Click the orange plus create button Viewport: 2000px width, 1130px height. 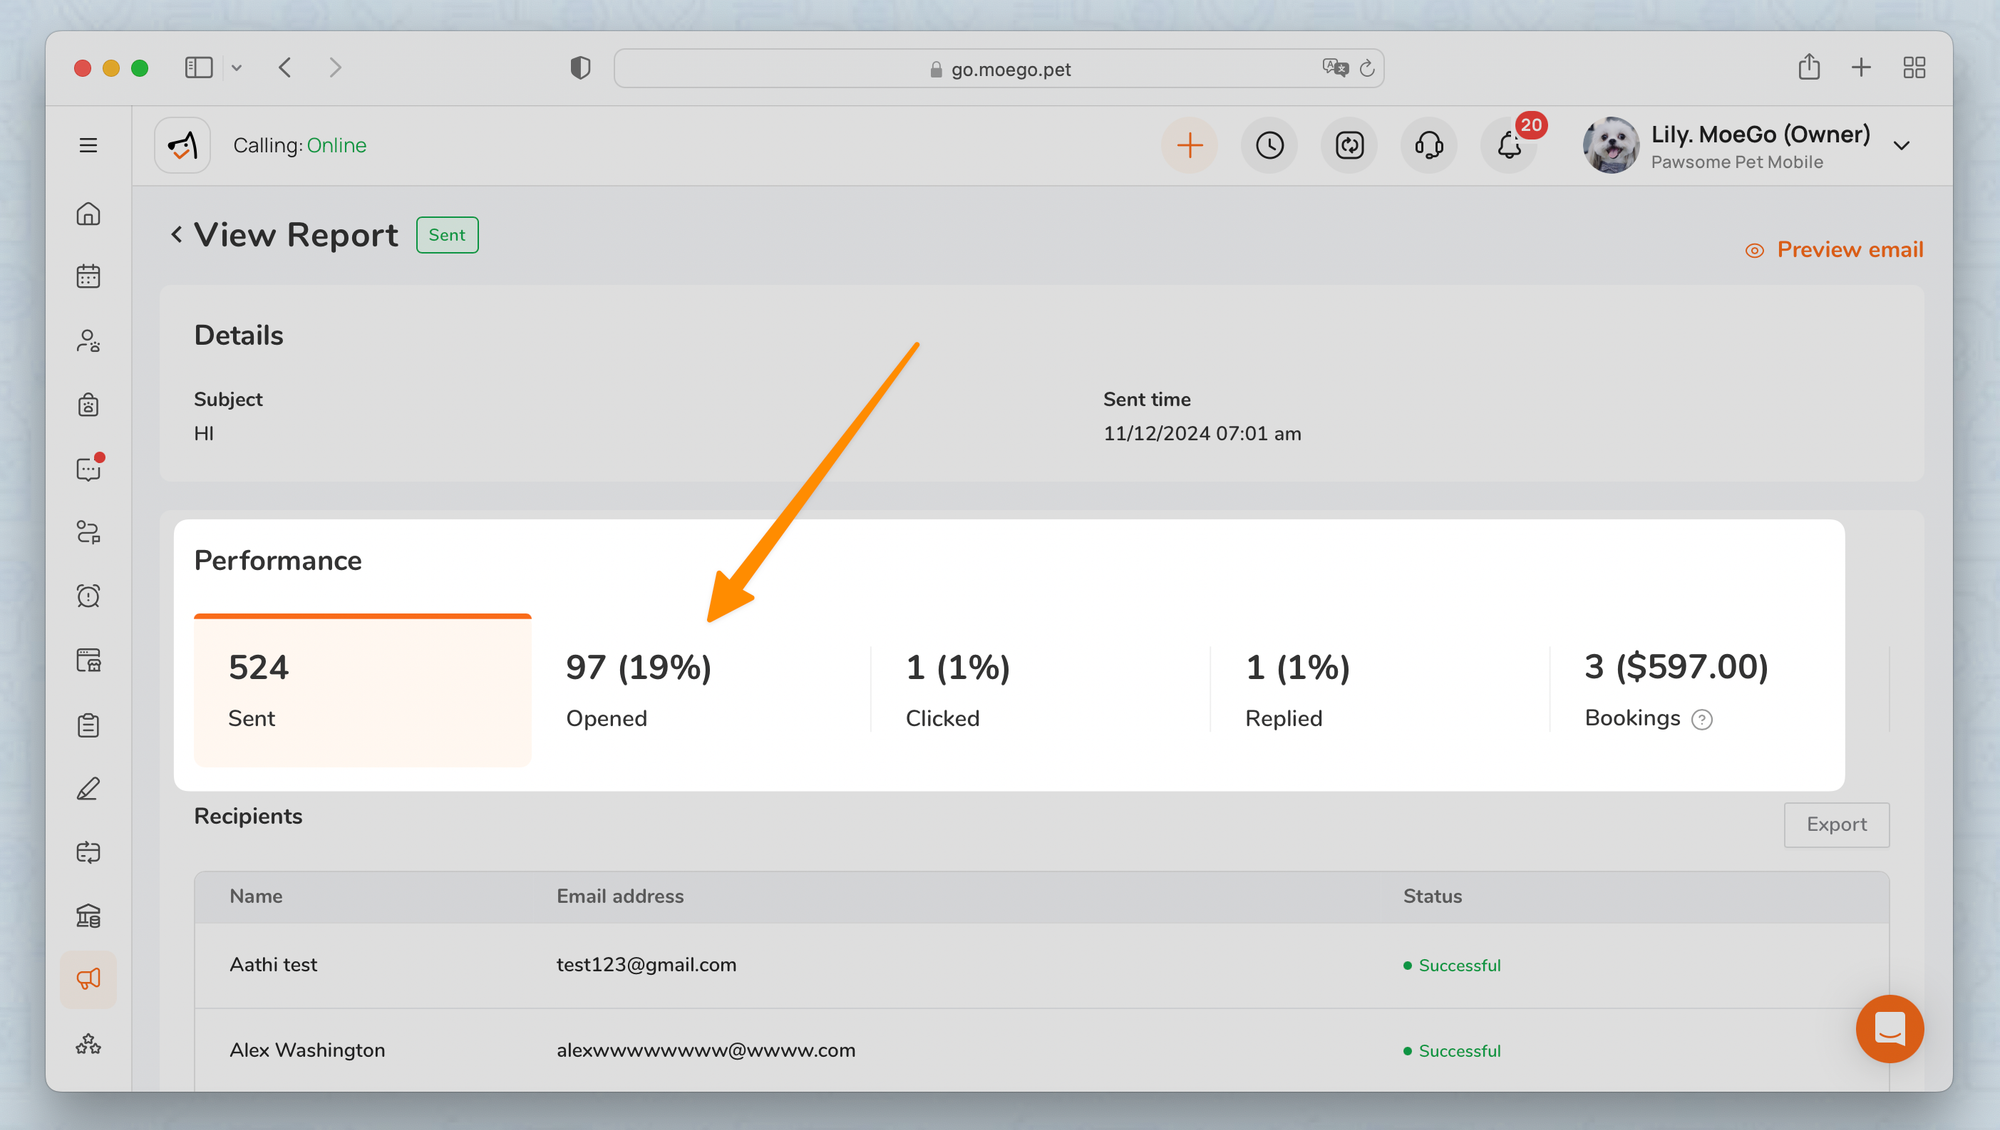(1189, 146)
